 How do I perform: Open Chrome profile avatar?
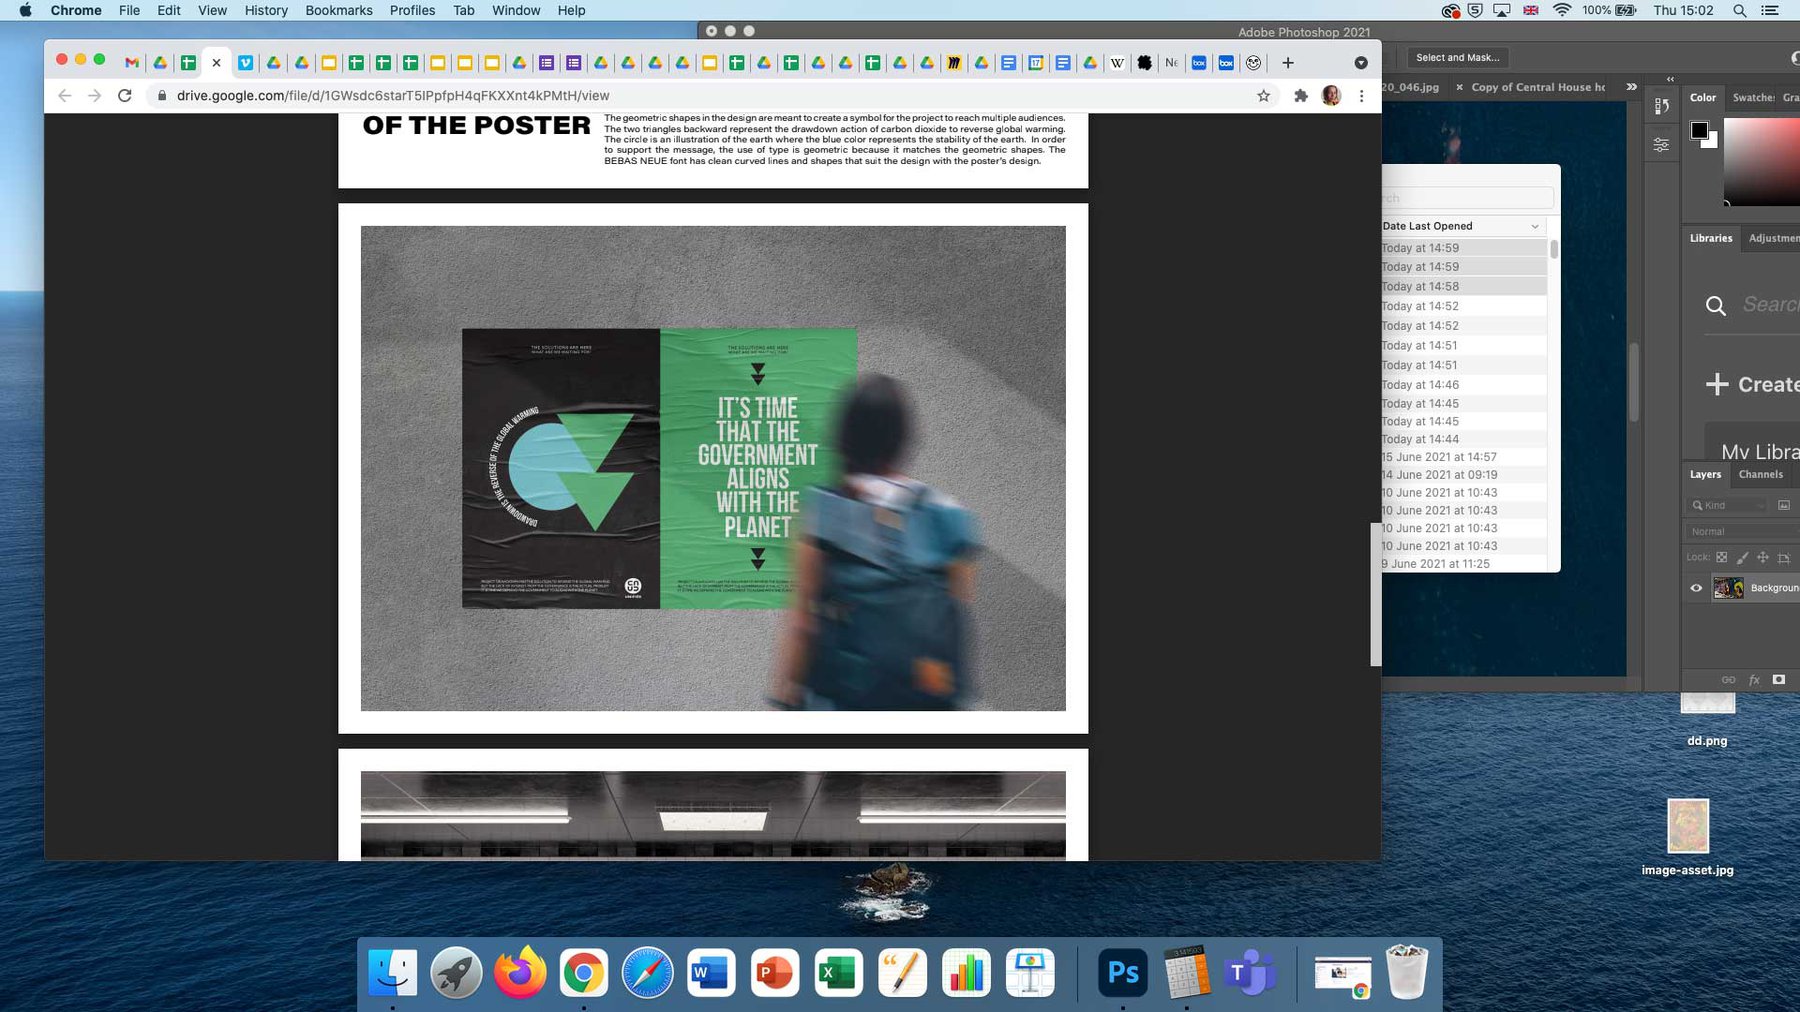(1331, 96)
